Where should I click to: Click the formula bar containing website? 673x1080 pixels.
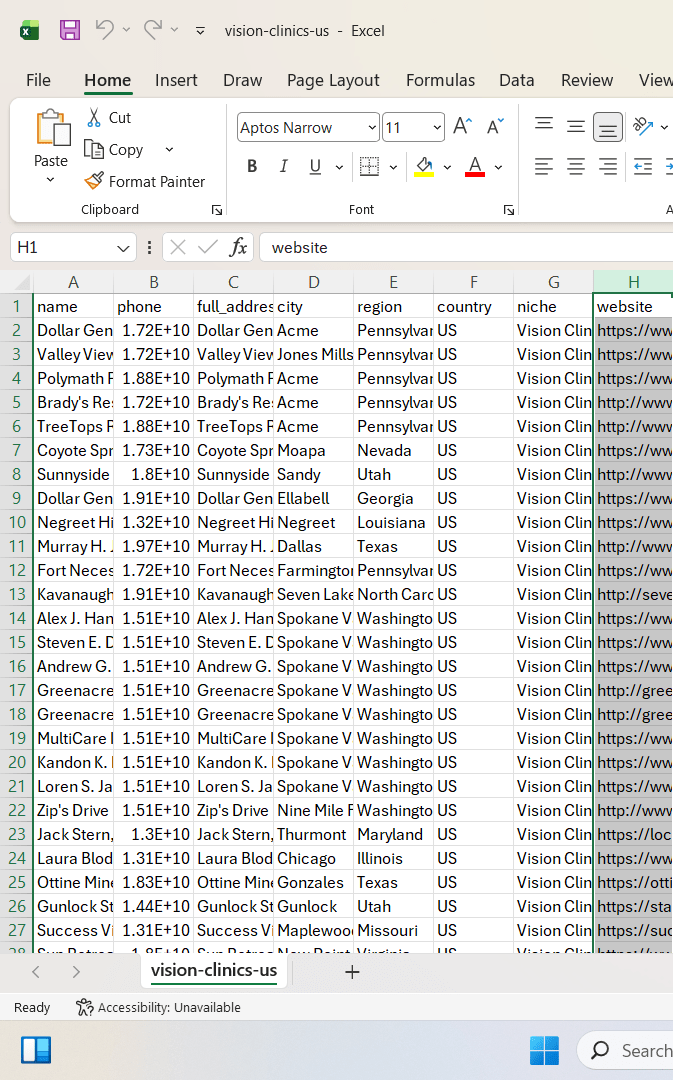466,247
